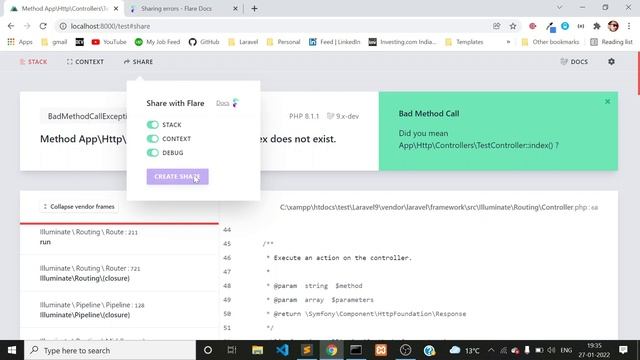Toggle the STACK switch in Share panel
640x360 pixels.
click(x=153, y=124)
